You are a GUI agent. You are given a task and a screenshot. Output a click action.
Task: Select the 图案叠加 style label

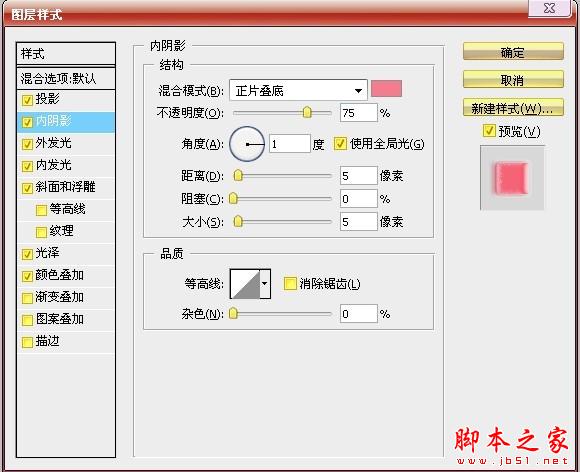60,319
